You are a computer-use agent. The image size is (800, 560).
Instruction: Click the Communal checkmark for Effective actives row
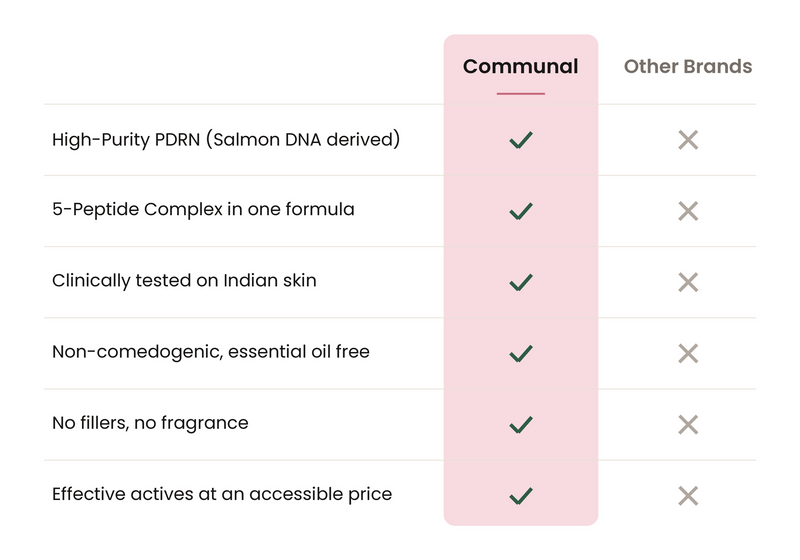520,496
